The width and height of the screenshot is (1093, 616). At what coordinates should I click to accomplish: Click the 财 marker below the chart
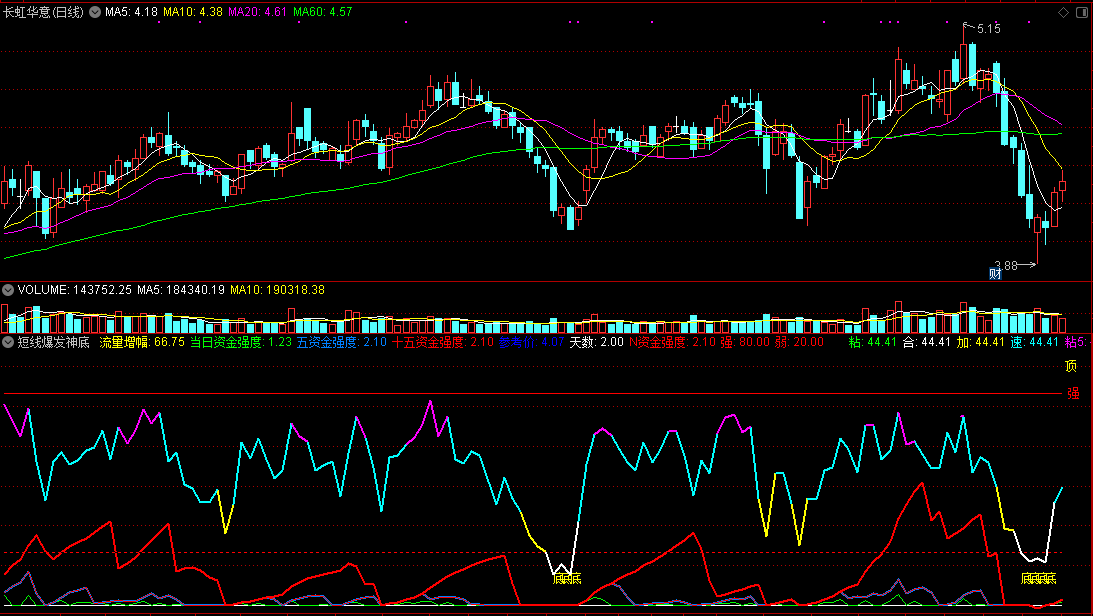click(995, 274)
